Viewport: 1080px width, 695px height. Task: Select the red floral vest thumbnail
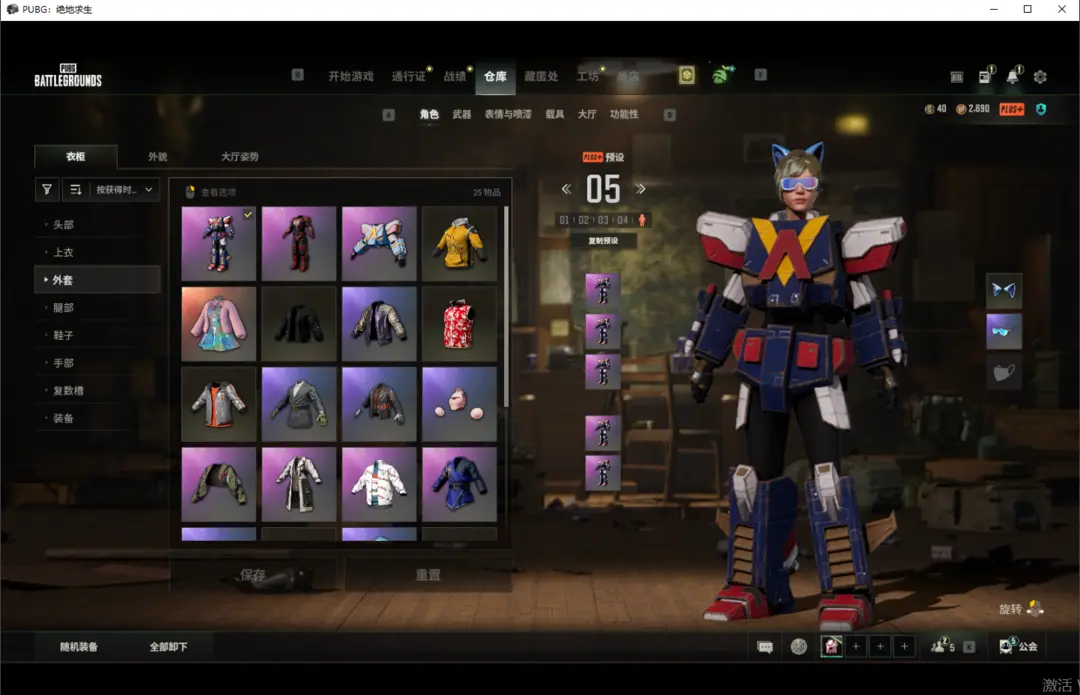pos(459,324)
